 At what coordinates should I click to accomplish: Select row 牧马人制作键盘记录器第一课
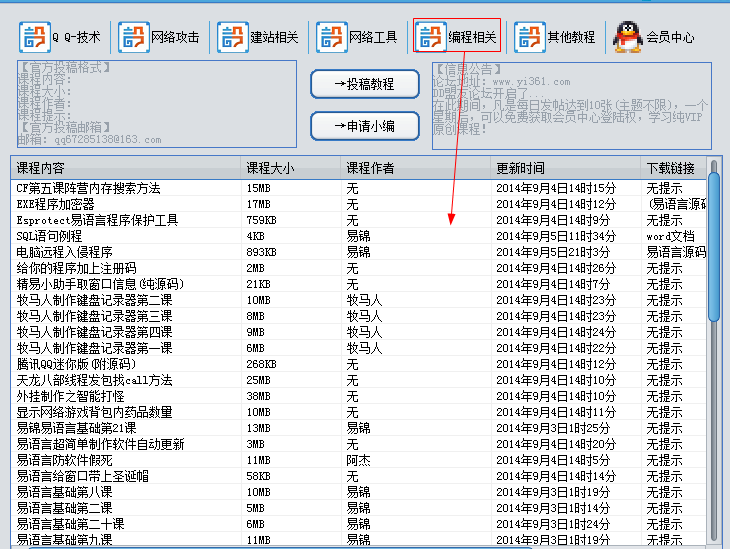click(358, 348)
